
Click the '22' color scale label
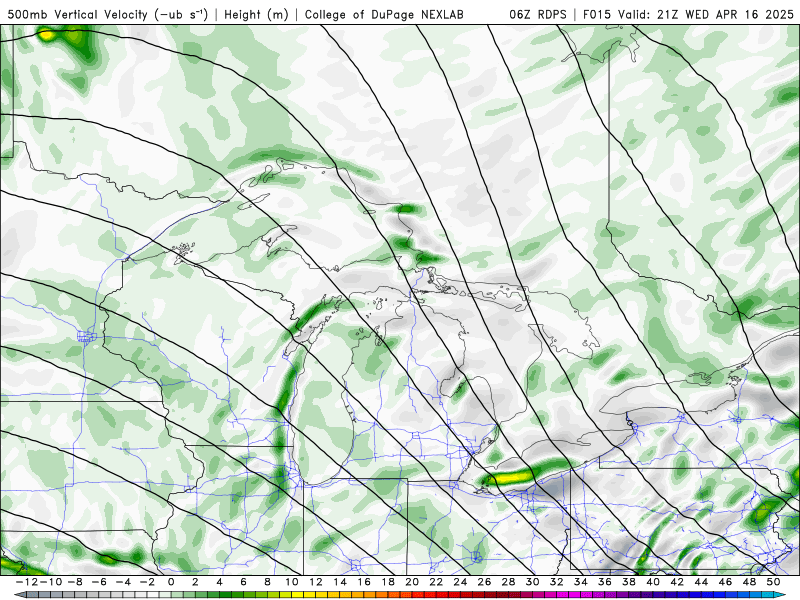[x=436, y=582]
